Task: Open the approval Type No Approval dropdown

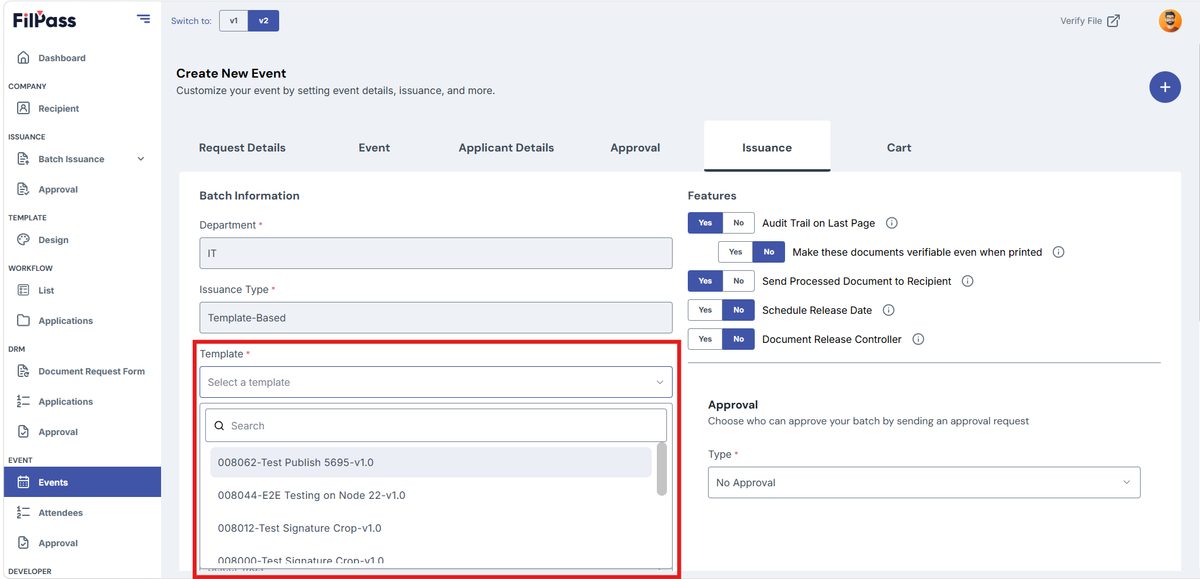Action: (924, 482)
